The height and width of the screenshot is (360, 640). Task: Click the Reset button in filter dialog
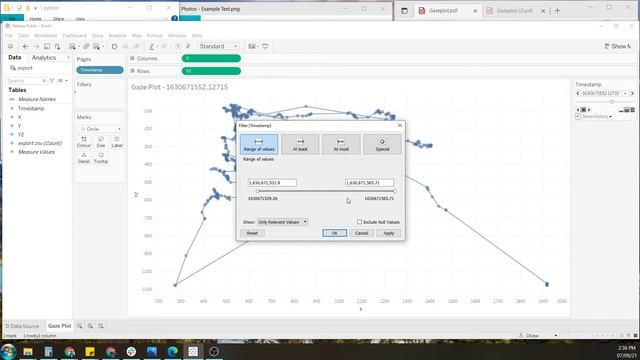(252, 233)
